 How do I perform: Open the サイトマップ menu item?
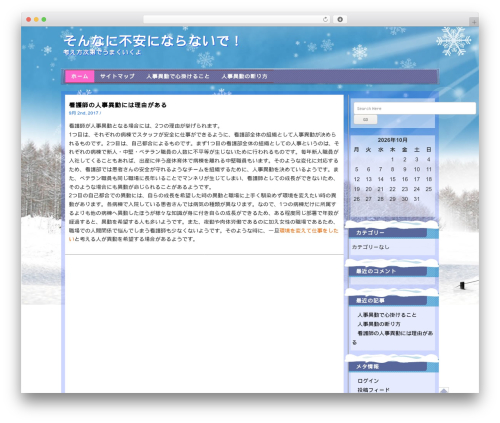tap(117, 76)
